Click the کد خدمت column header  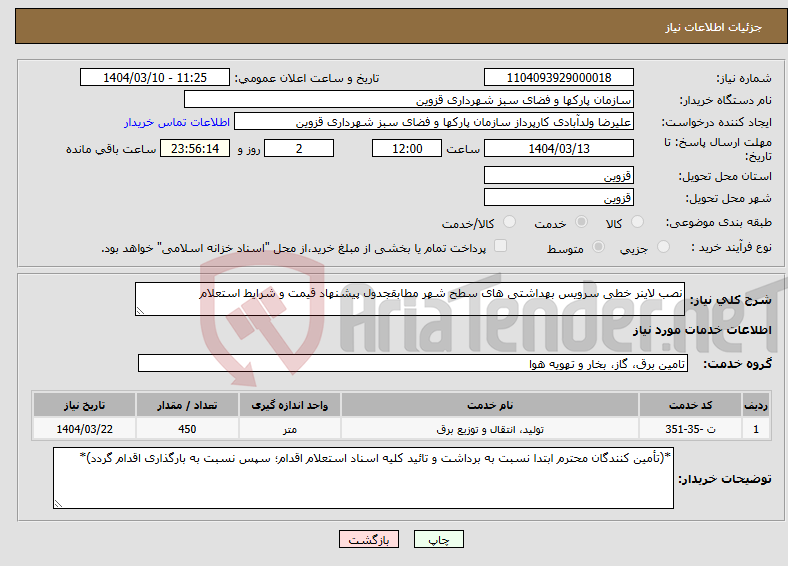point(691,405)
